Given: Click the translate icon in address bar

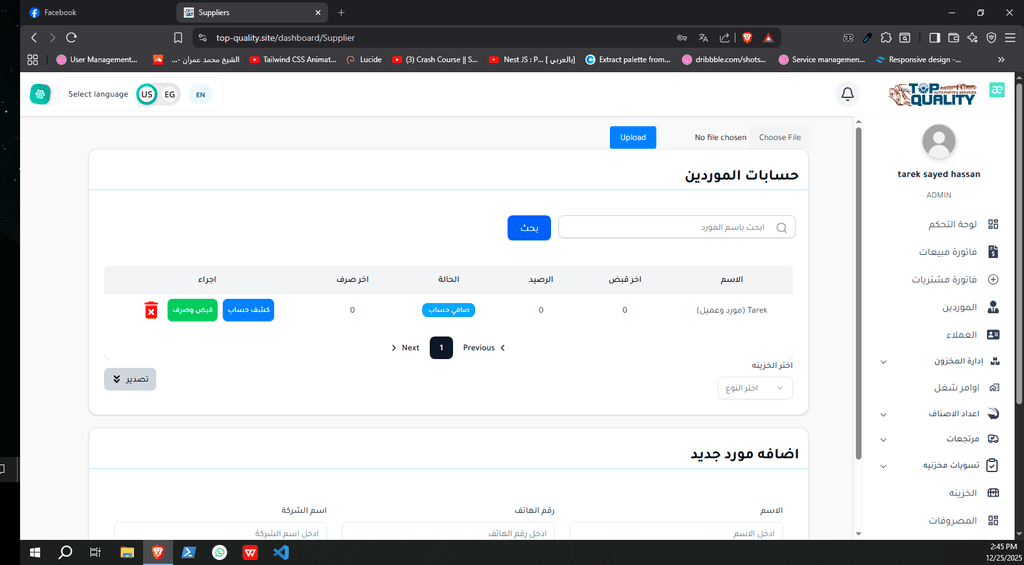Looking at the screenshot, I should [703, 38].
